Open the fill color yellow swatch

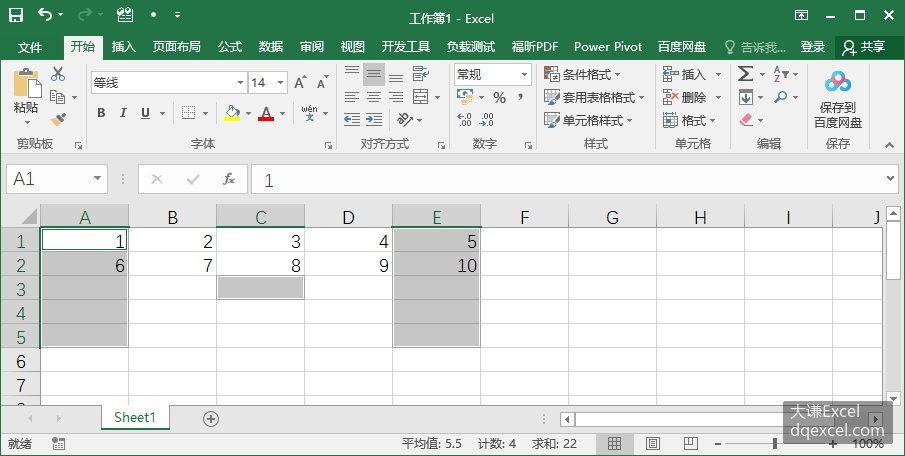[x=232, y=113]
